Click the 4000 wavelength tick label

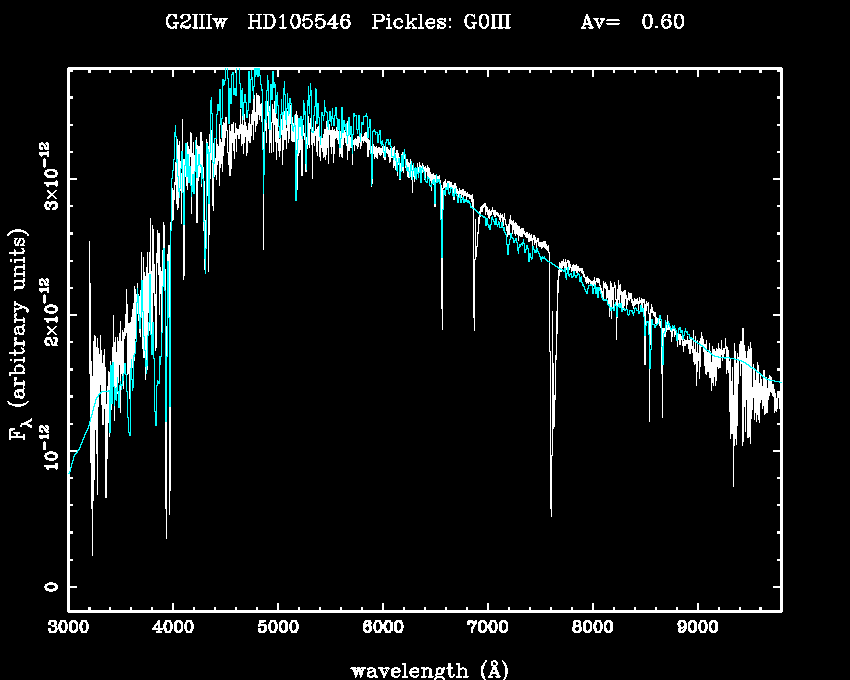(x=173, y=628)
